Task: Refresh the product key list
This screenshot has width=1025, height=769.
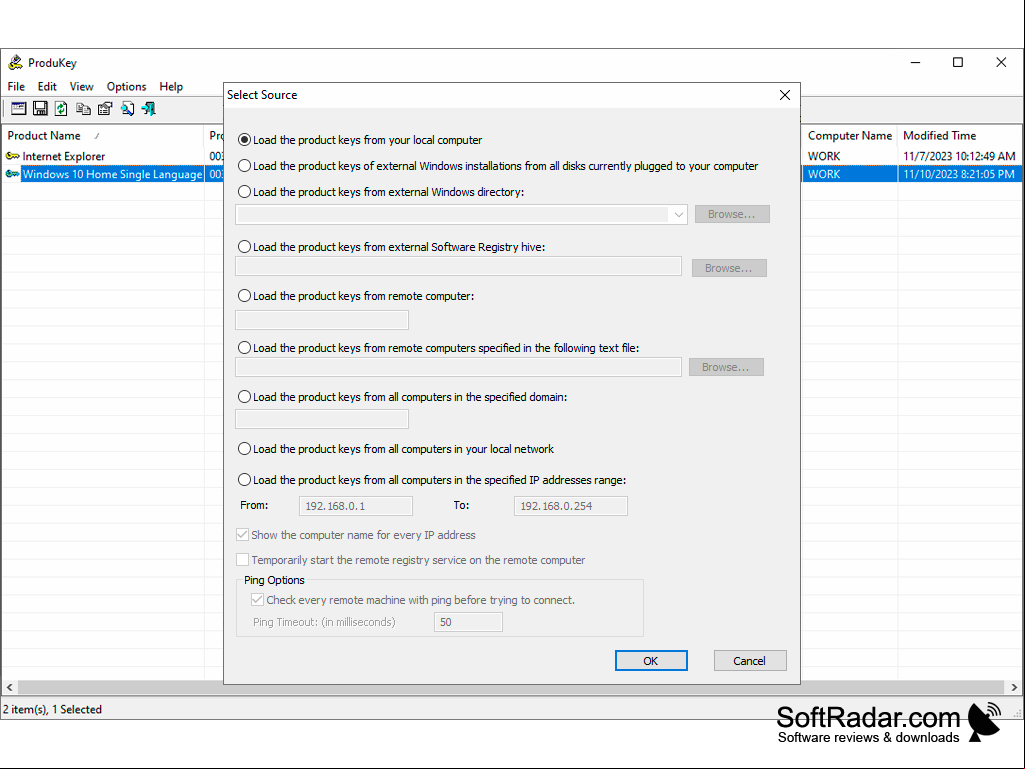Action: 61,109
